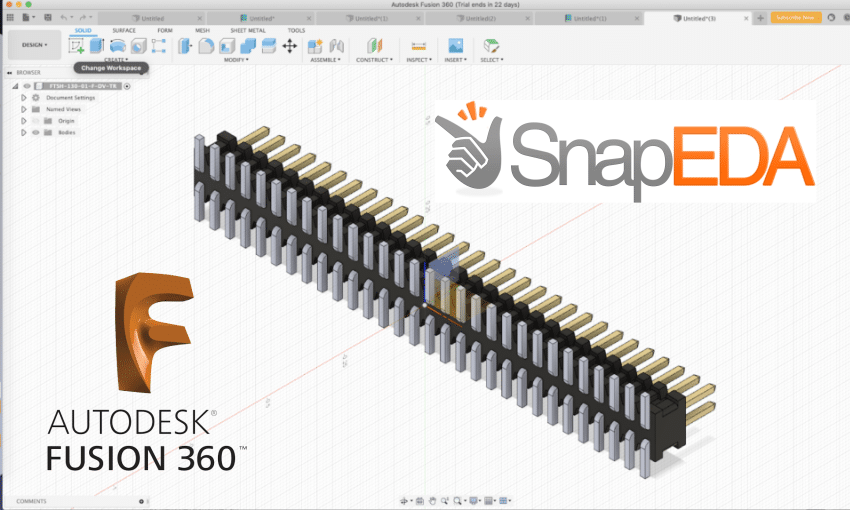Toggle visibility eye of Bodies folder
This screenshot has height=510, width=850.
click(35, 132)
